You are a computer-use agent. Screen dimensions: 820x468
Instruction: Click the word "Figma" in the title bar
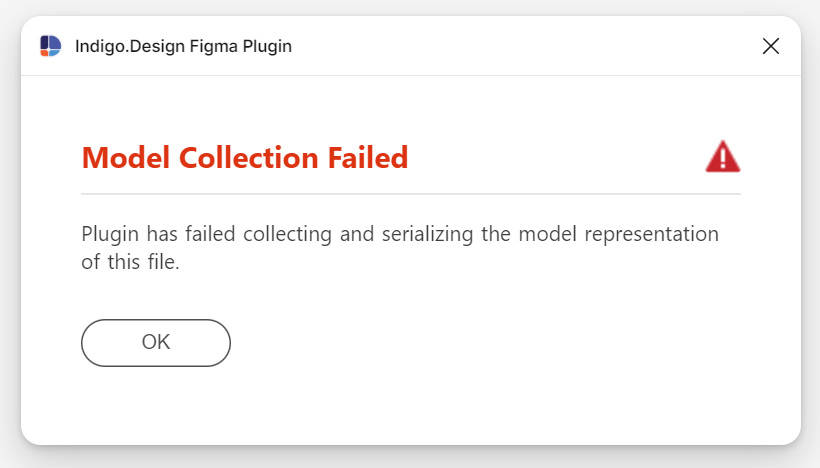pos(213,47)
